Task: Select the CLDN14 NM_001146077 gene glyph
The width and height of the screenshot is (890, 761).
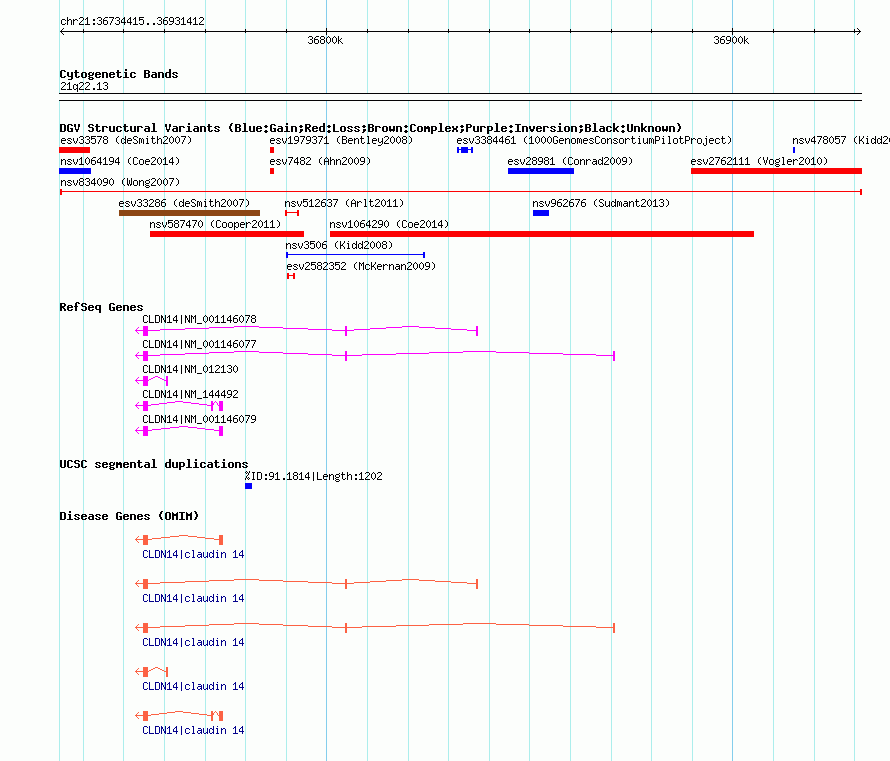Action: [375, 355]
